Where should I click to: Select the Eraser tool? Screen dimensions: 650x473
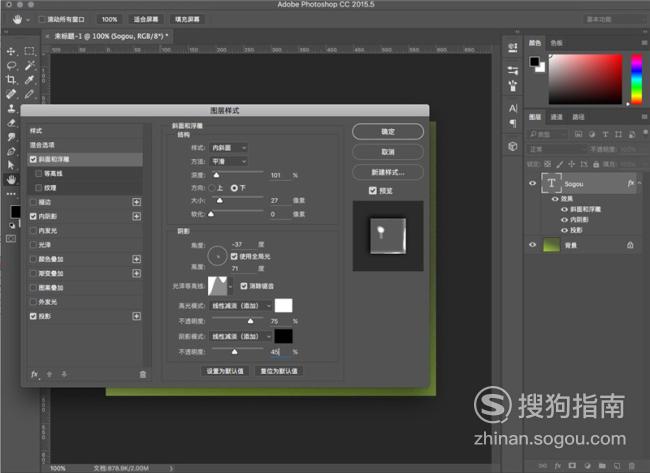pos(11,123)
